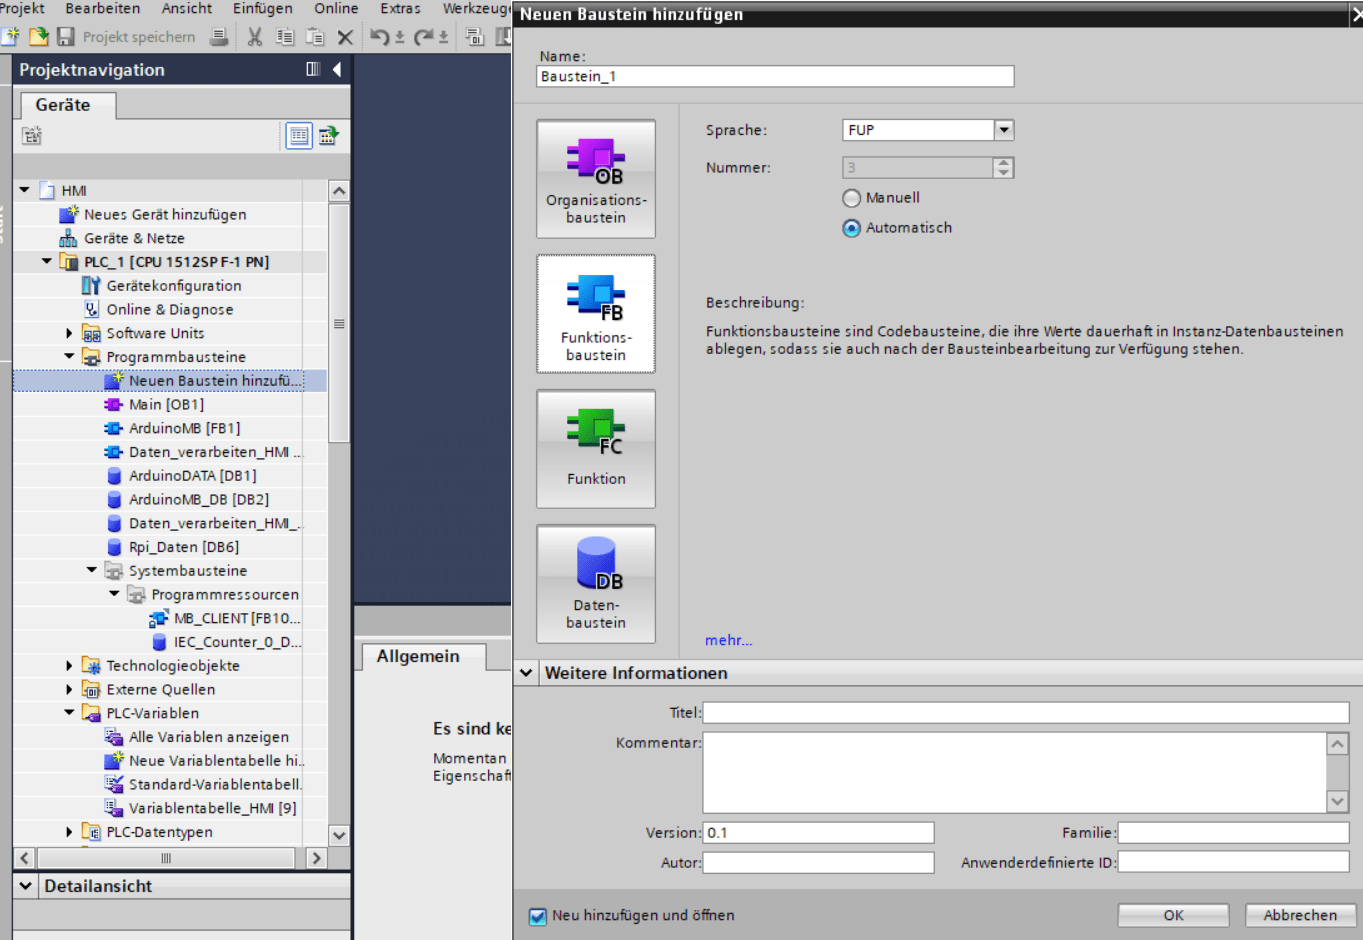The height and width of the screenshot is (940, 1363).
Task: Open the Einfügen menu
Action: coord(262,9)
